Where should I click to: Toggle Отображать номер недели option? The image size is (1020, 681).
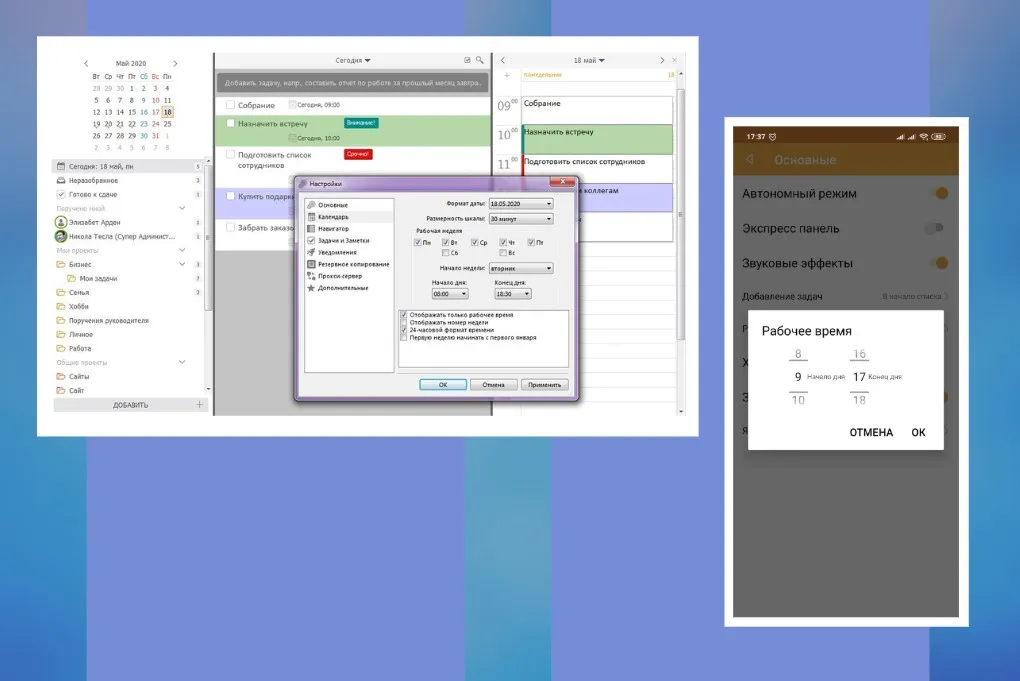click(404, 322)
